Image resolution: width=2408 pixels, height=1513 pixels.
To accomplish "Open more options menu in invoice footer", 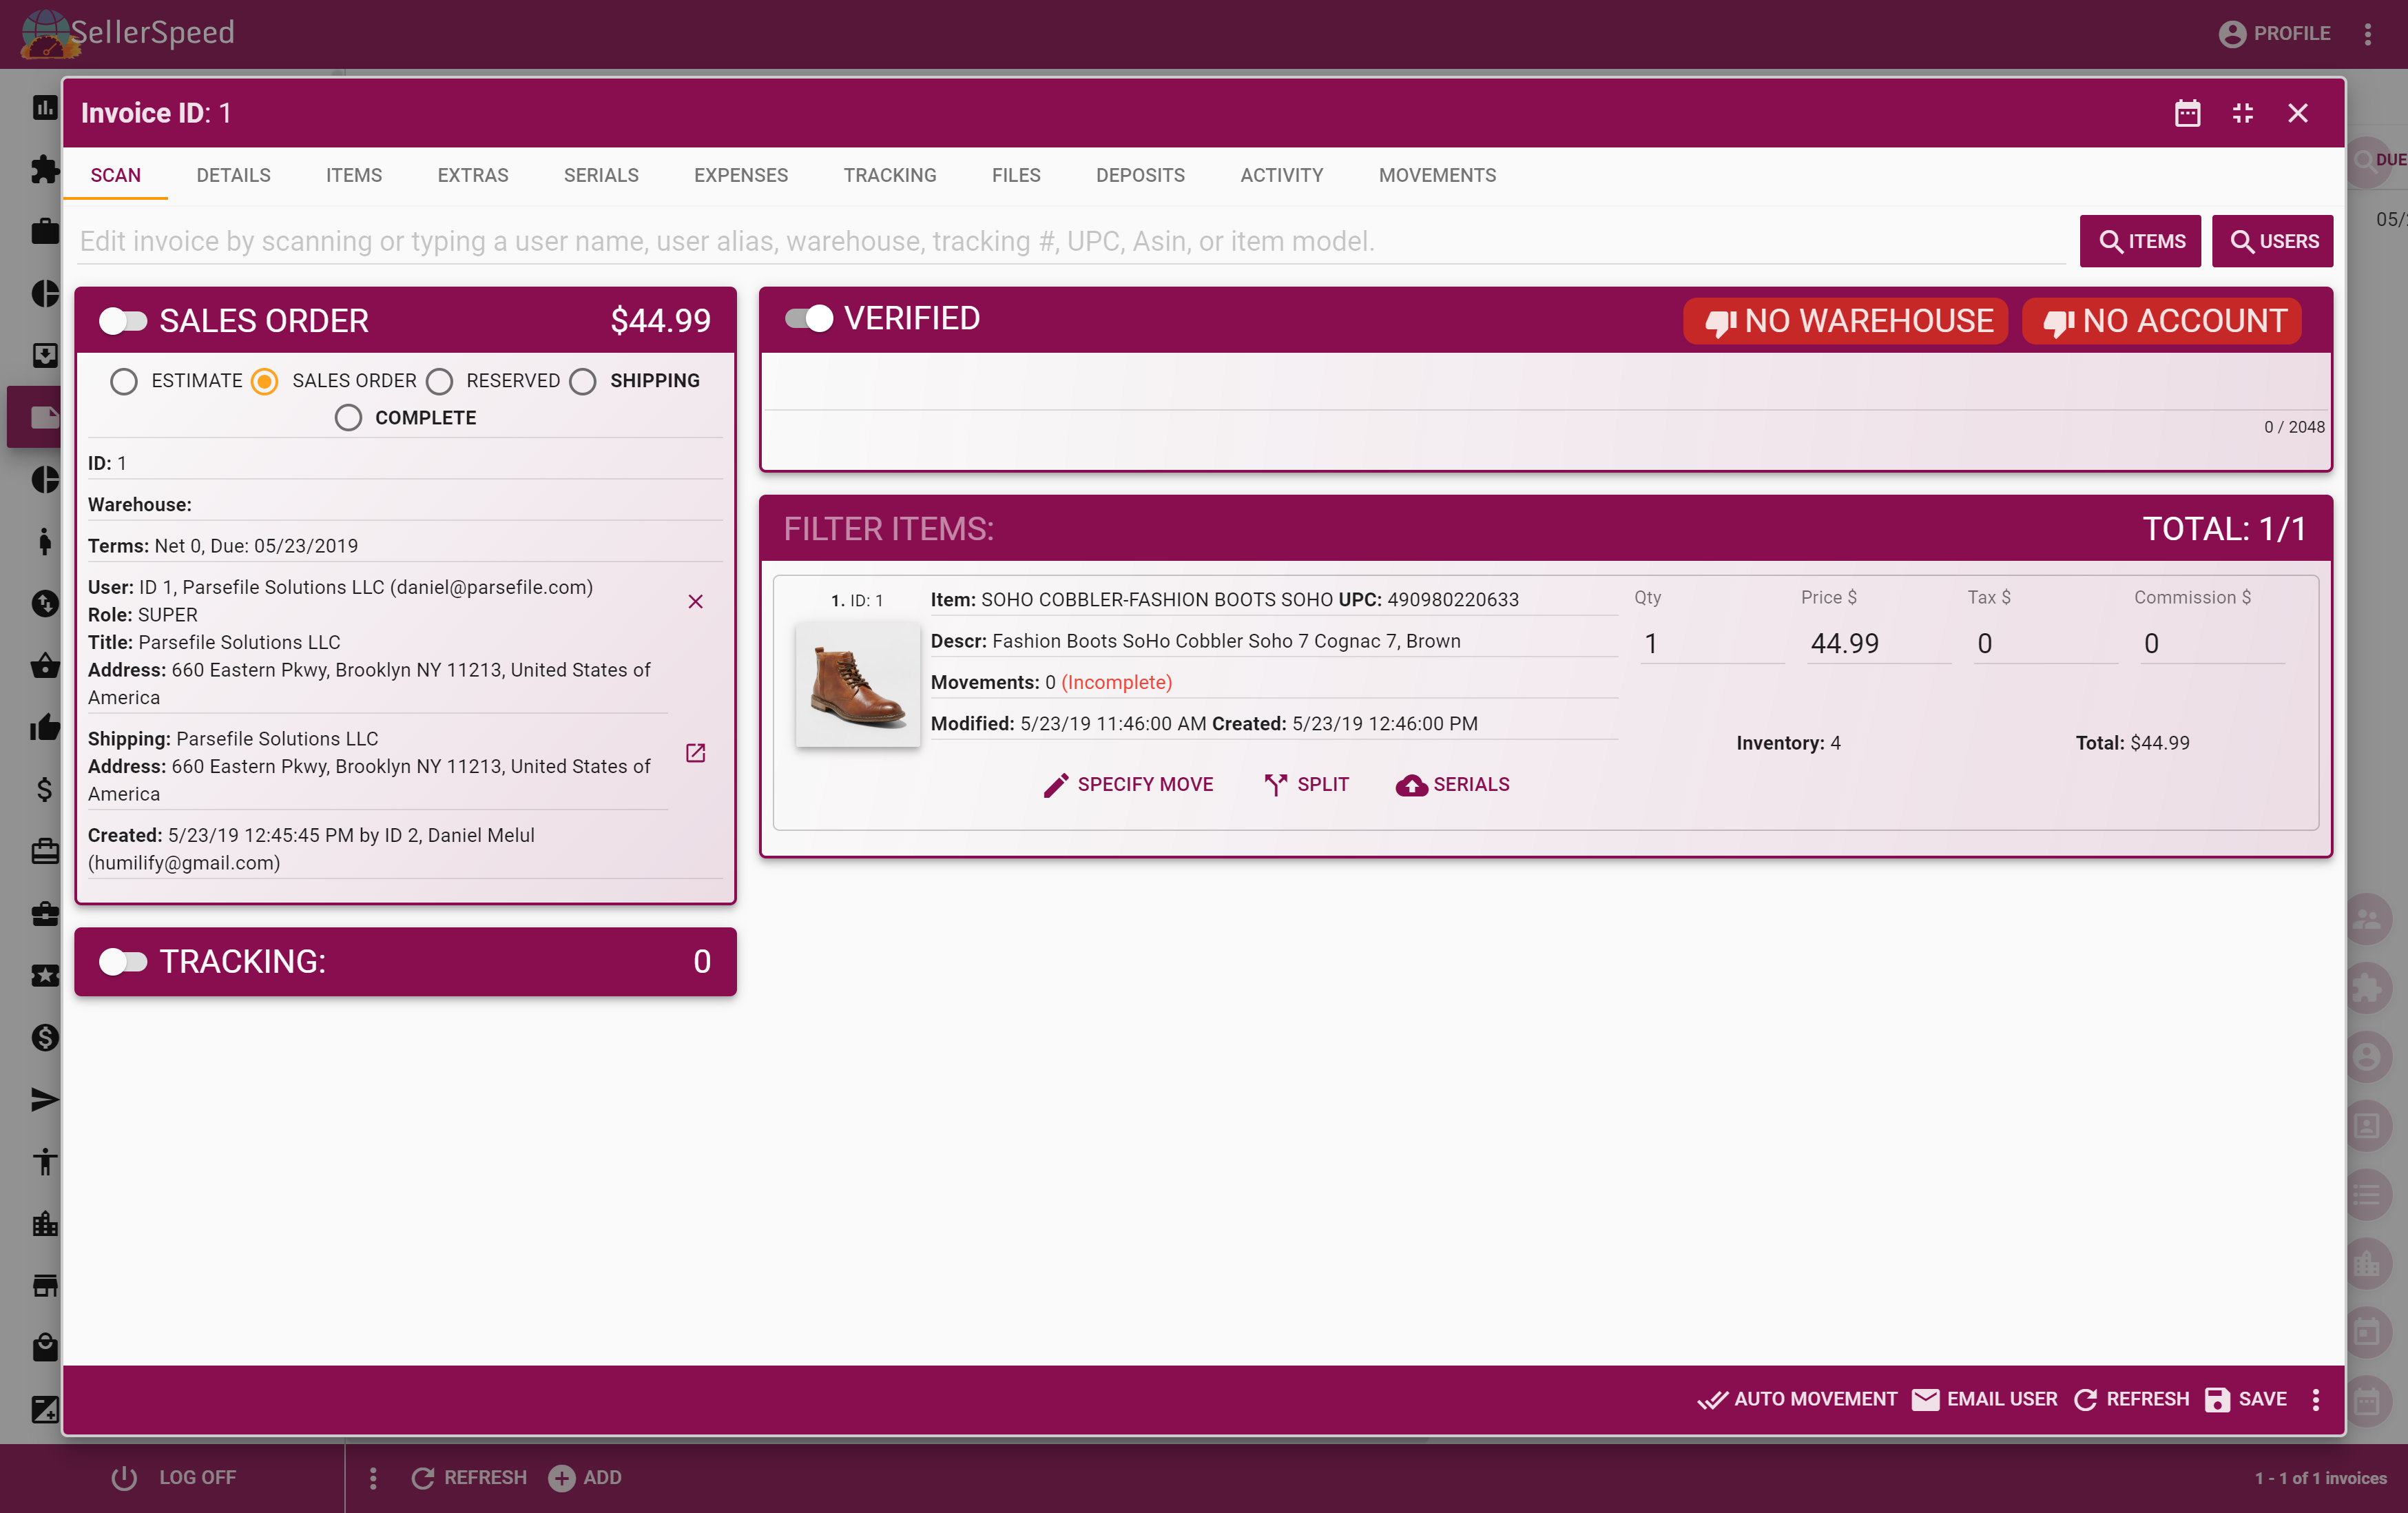I will tap(2315, 1399).
